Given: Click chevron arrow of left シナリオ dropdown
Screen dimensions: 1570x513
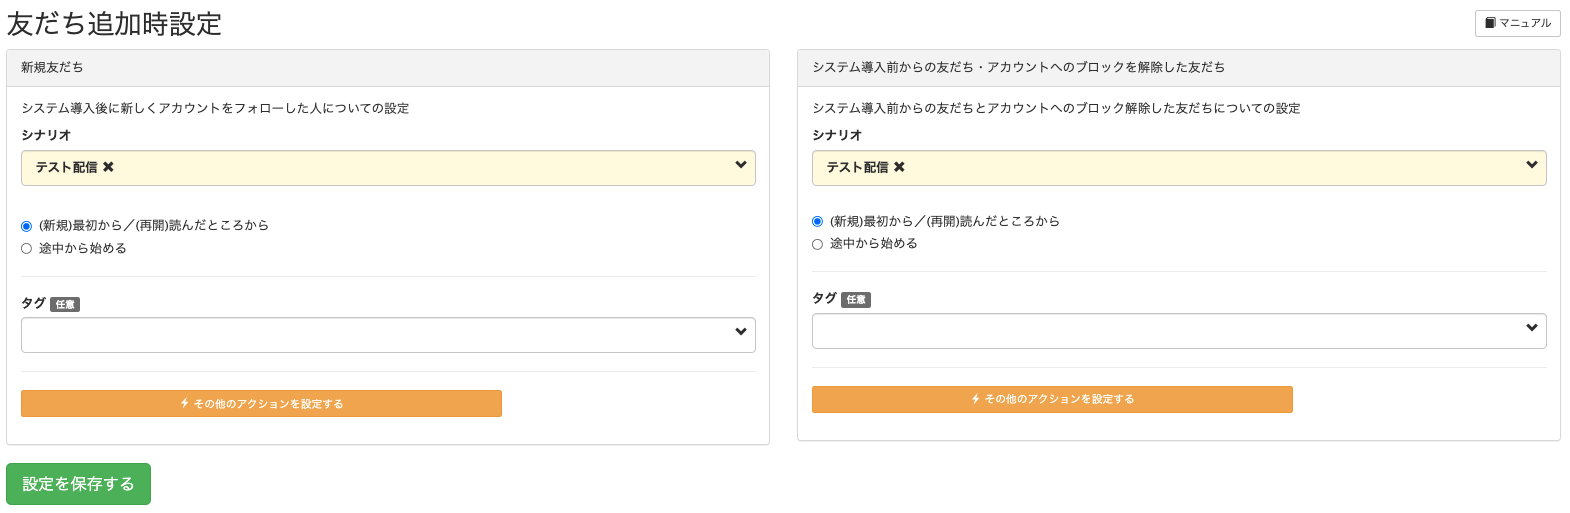Looking at the screenshot, I should pos(741,165).
